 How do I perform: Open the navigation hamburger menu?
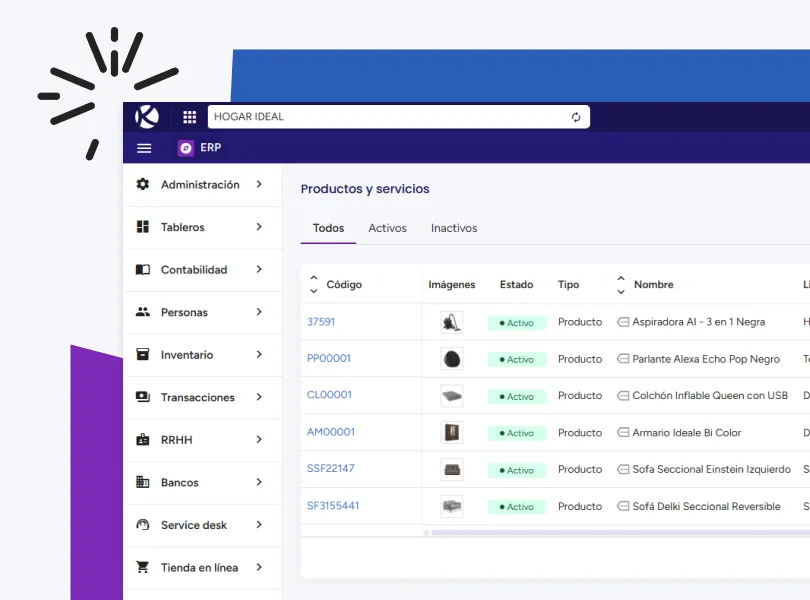coord(144,147)
